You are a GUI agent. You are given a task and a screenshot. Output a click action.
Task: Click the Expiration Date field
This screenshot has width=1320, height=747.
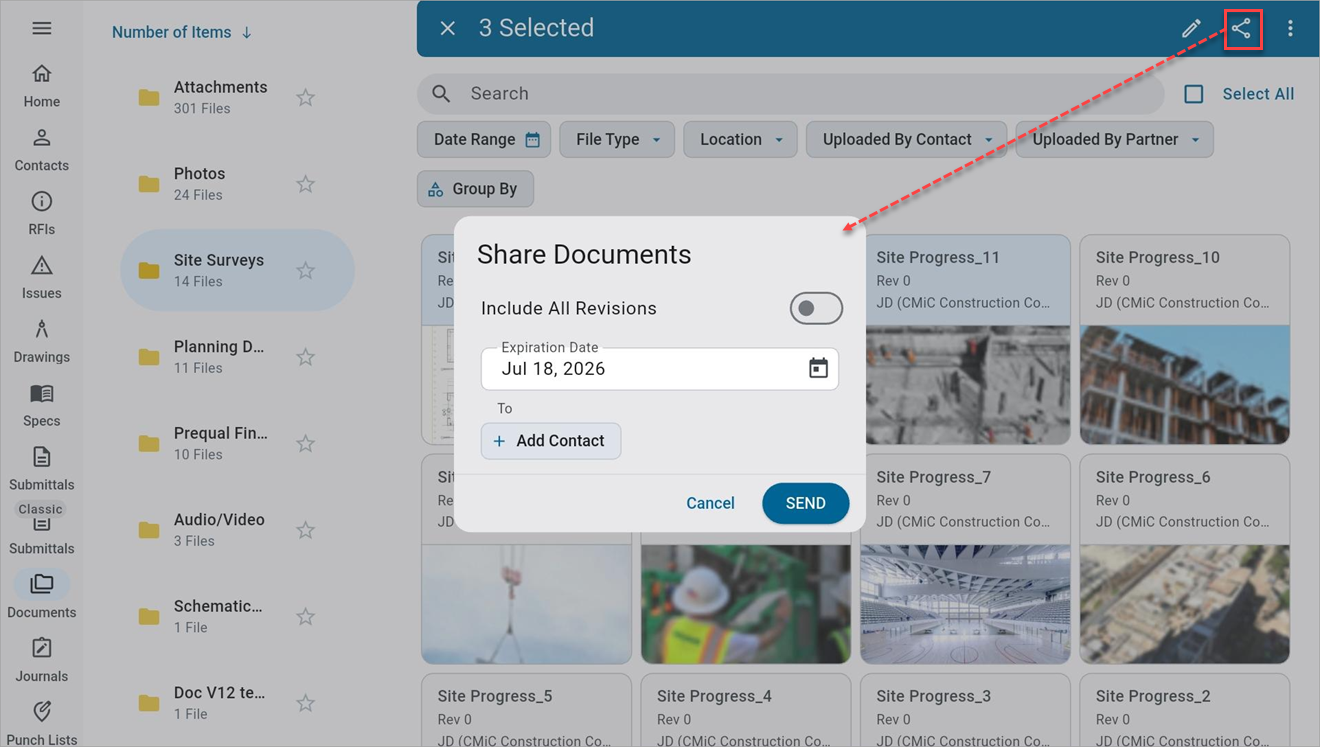coord(660,368)
